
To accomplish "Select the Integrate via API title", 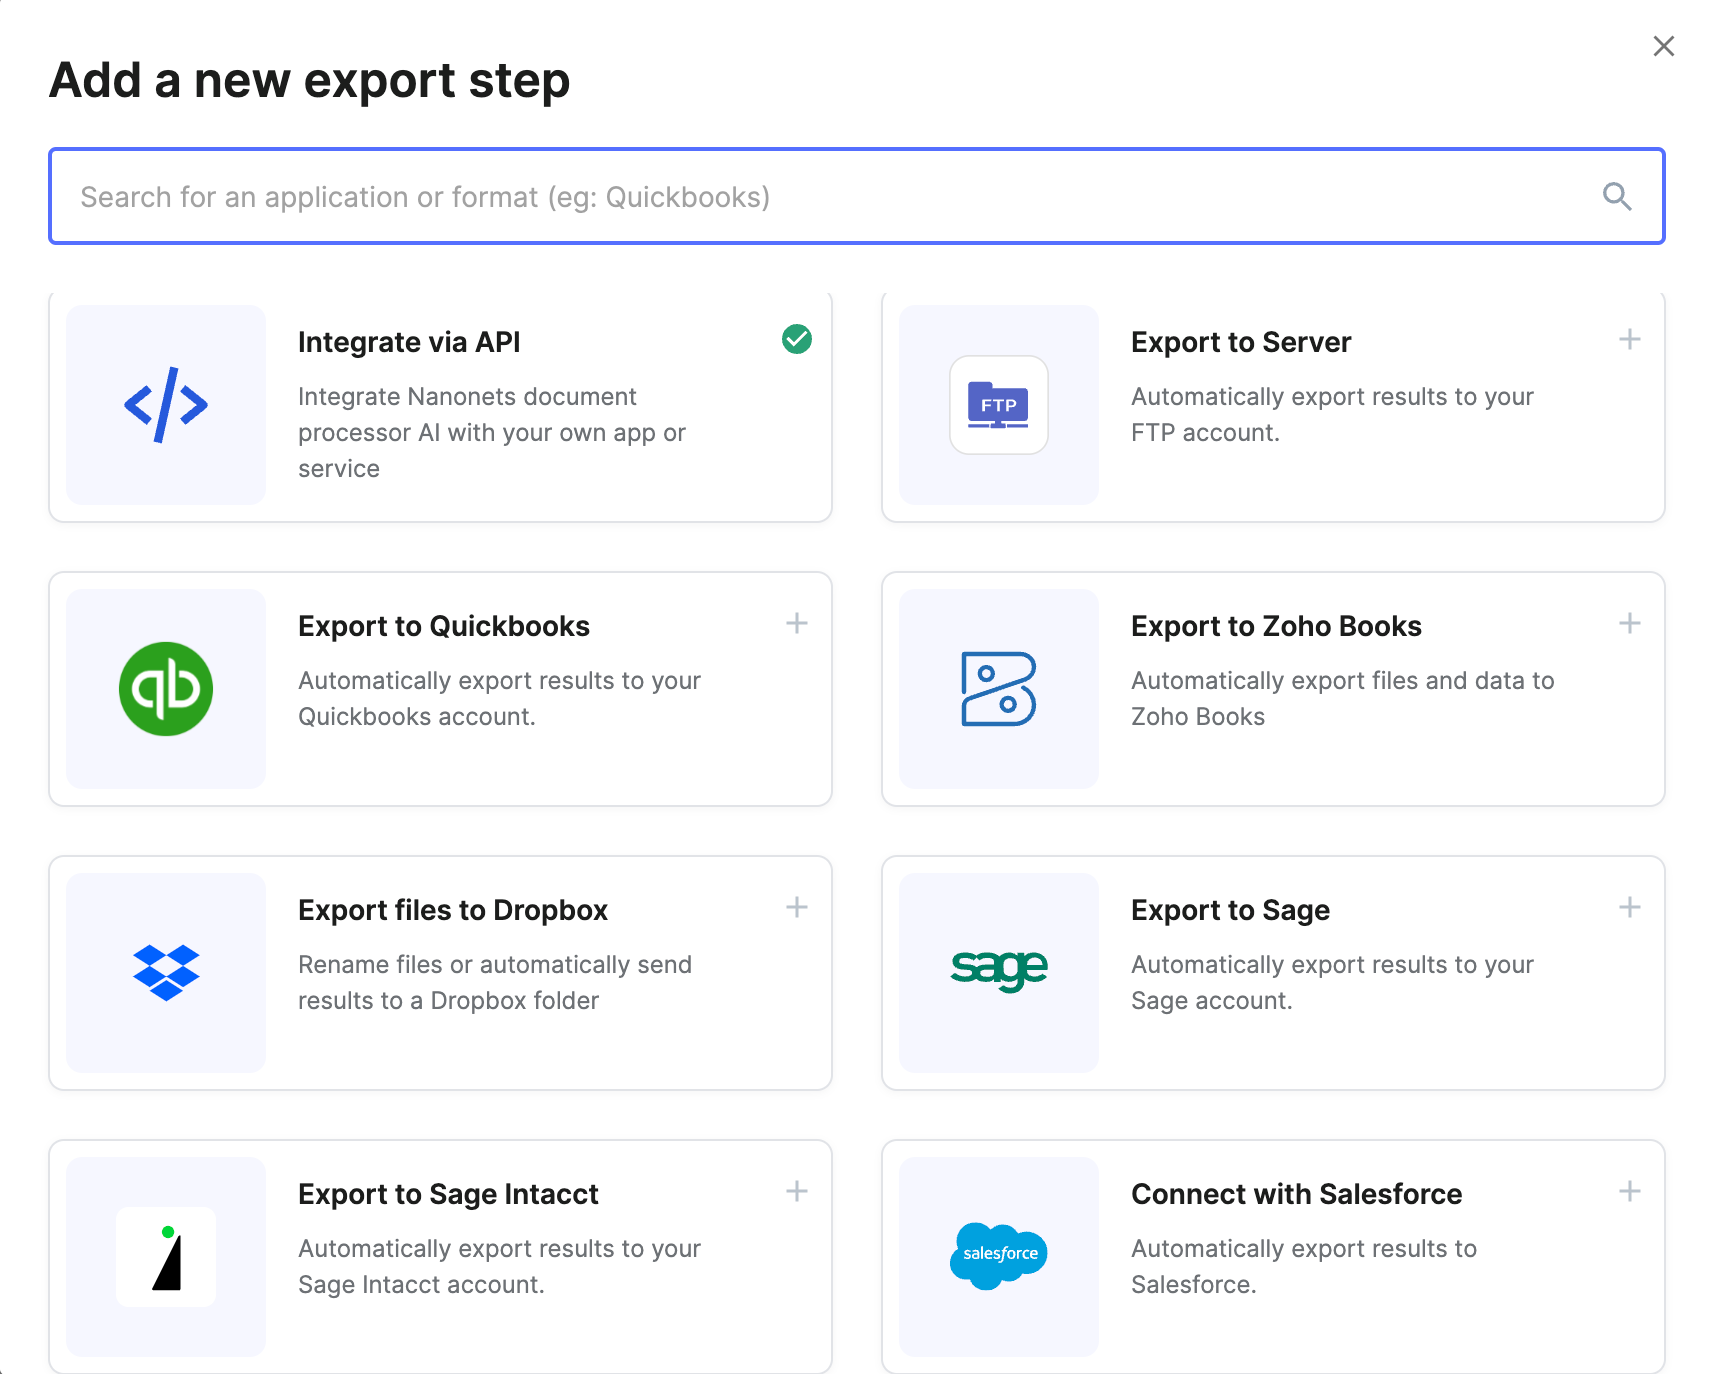I will point(409,342).
